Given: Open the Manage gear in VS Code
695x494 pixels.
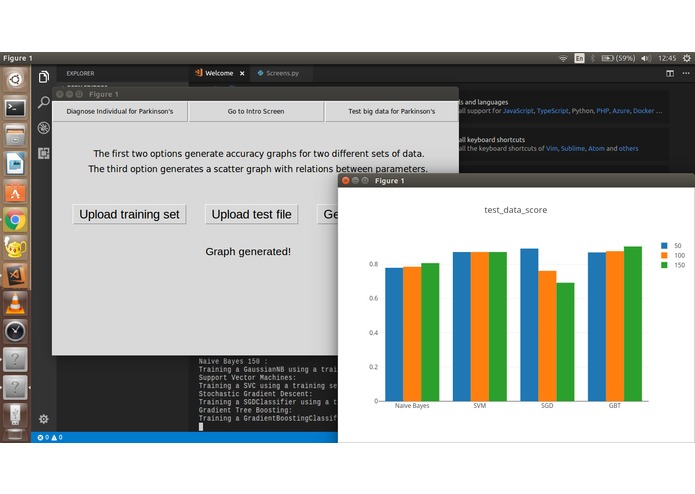Looking at the screenshot, I should (43, 419).
